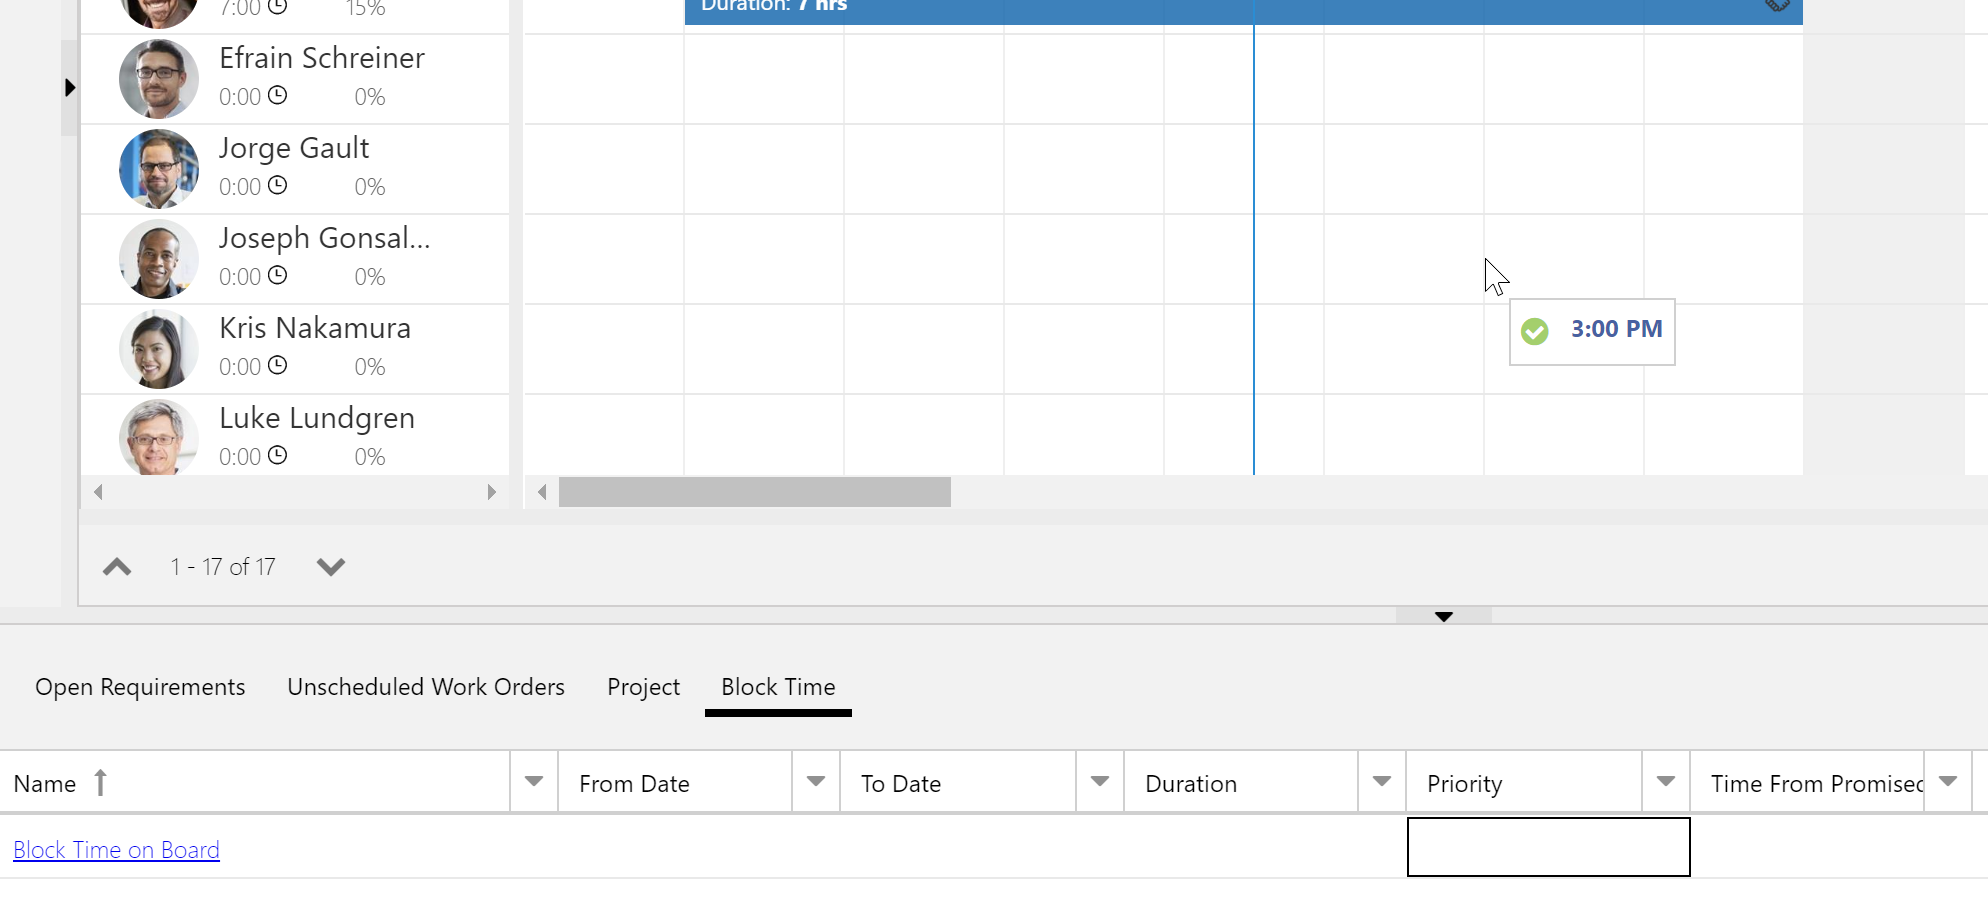Sort by the Name column header

click(x=45, y=784)
